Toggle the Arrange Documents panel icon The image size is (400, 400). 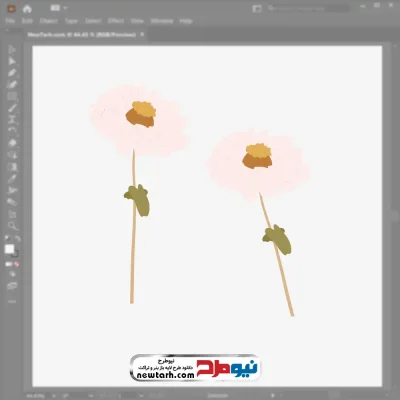(x=257, y=9)
